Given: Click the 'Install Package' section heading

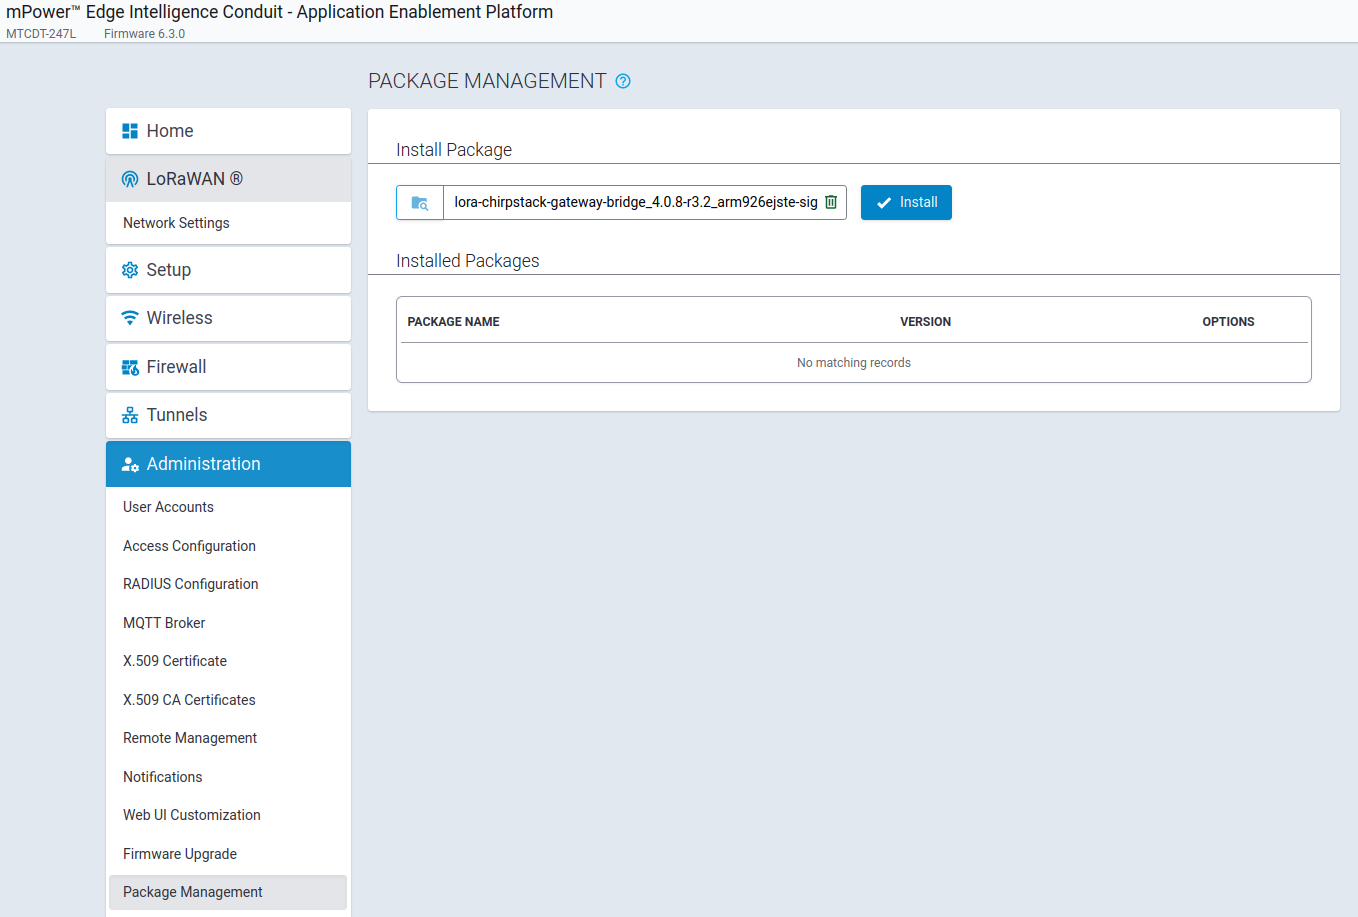Looking at the screenshot, I should point(454,150).
